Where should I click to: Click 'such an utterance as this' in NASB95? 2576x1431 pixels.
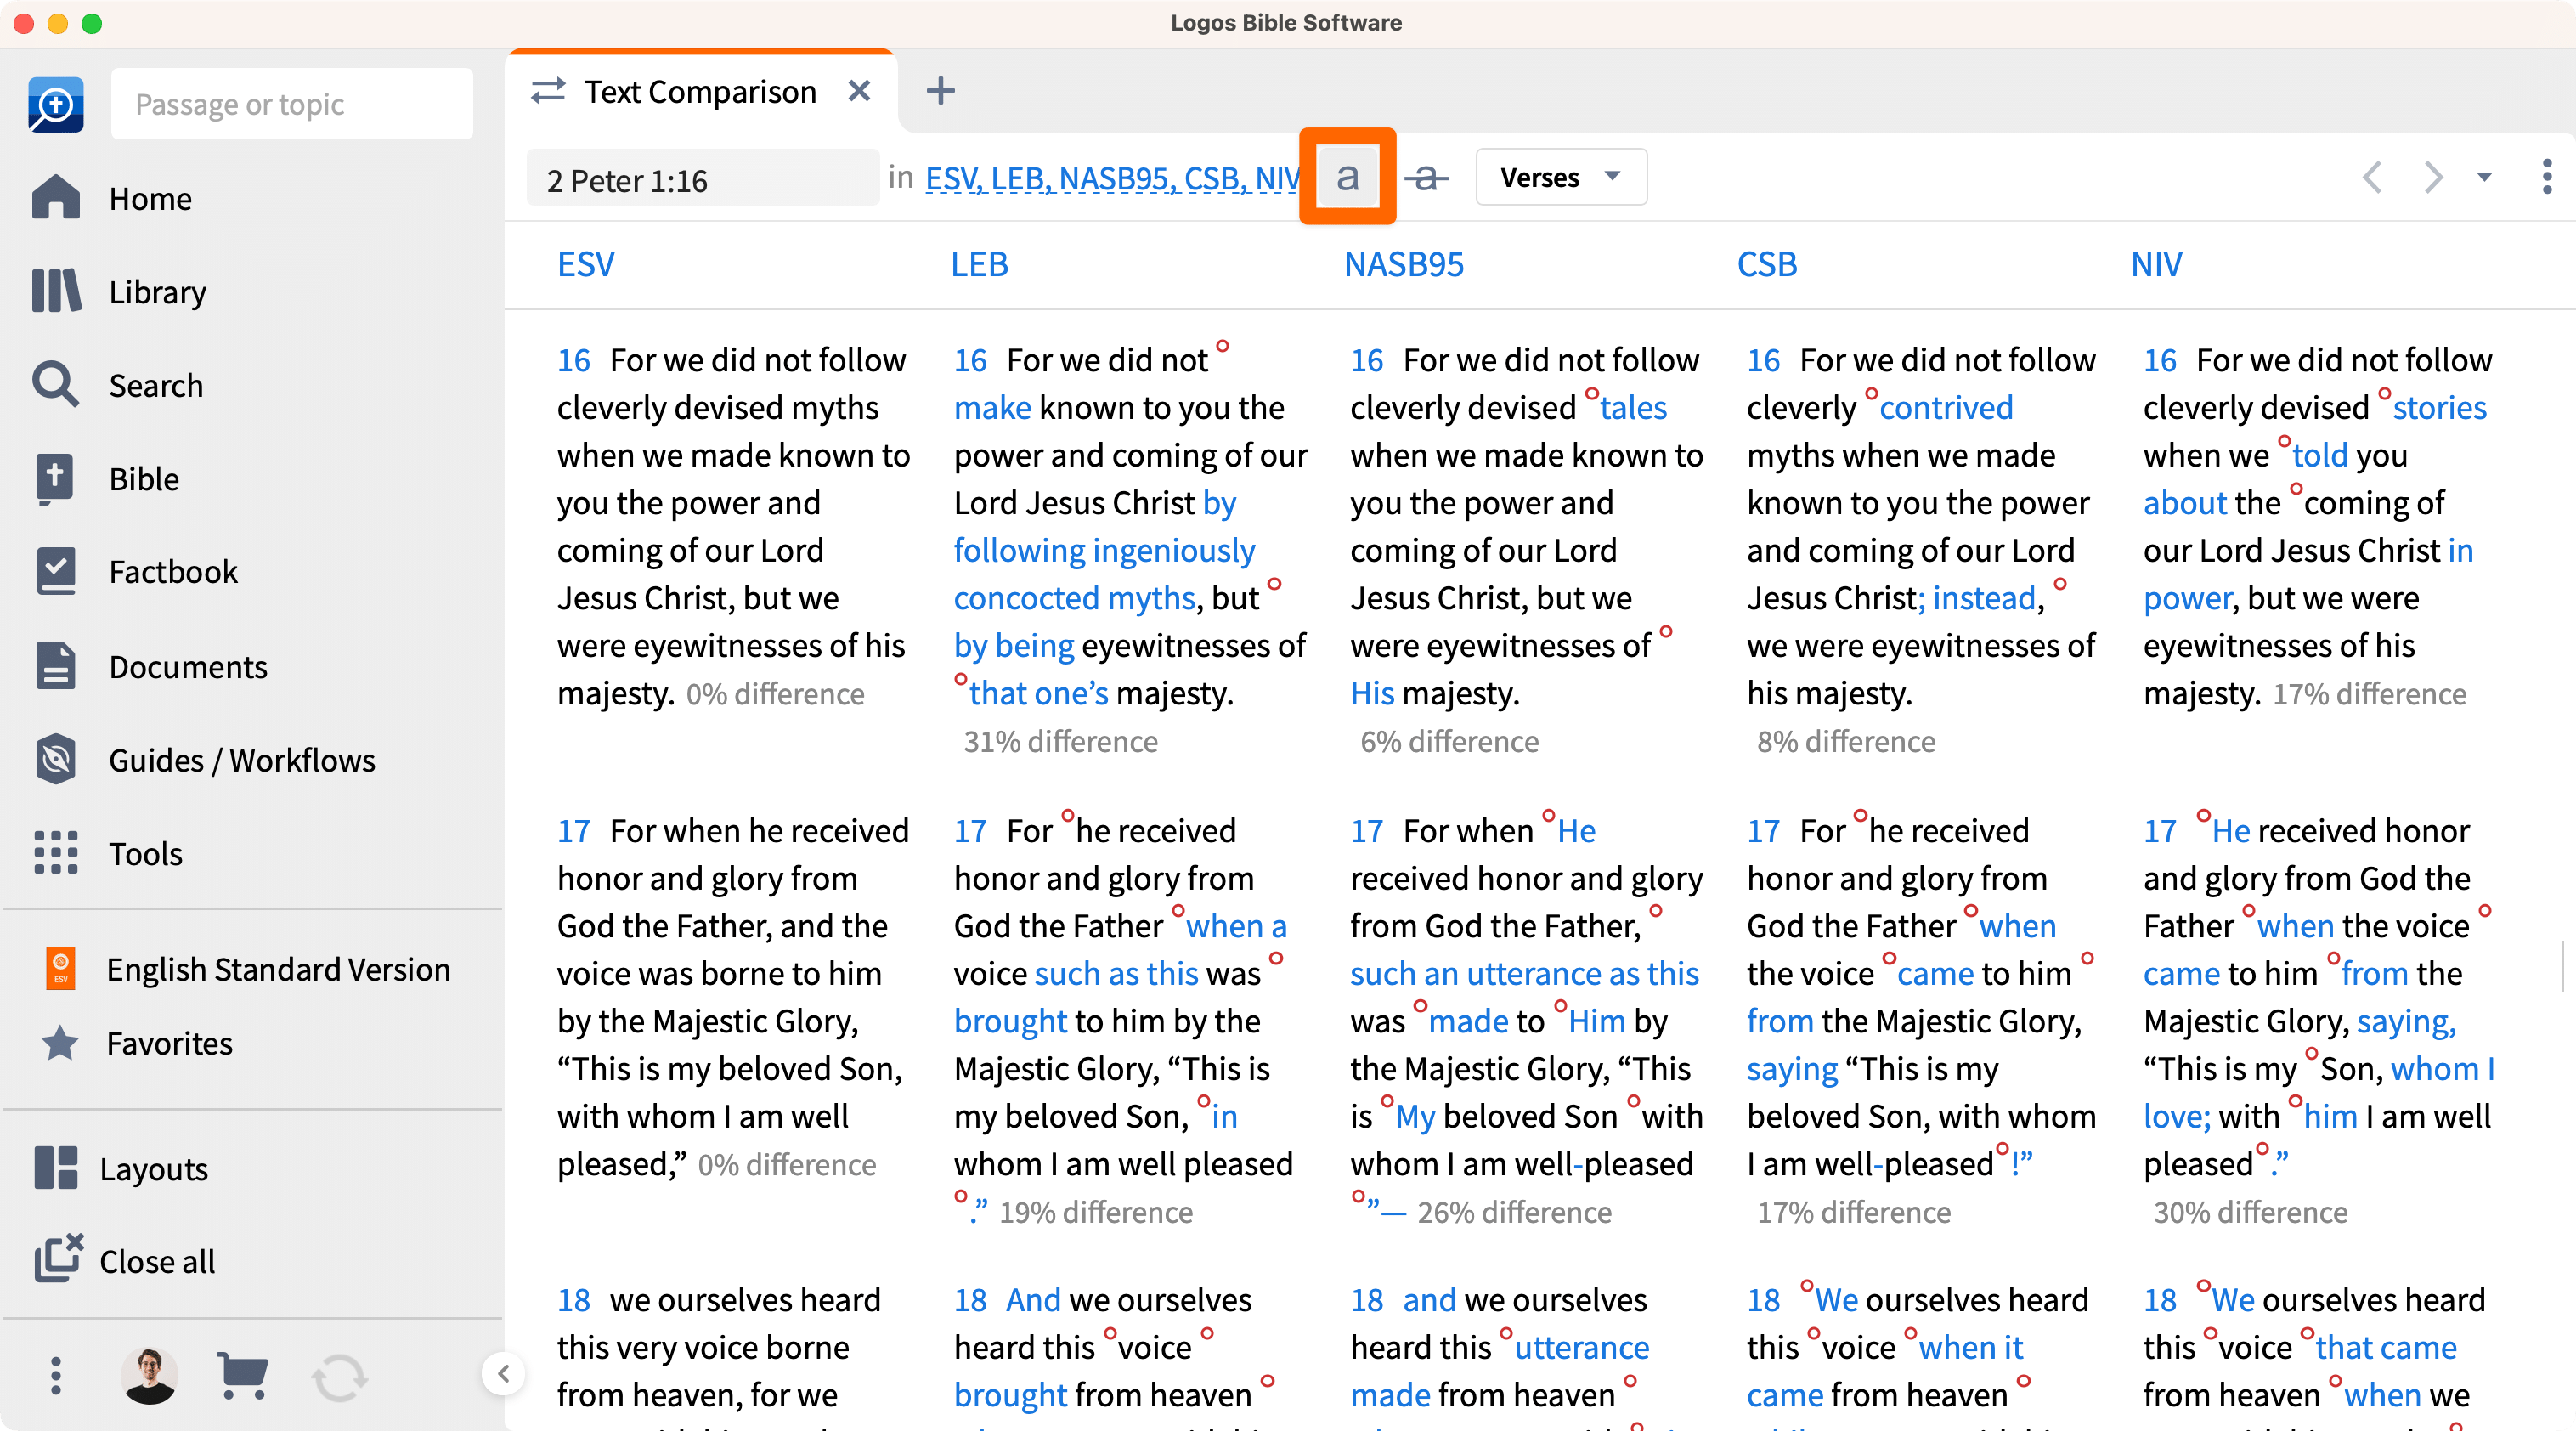pyautogui.click(x=1524, y=973)
